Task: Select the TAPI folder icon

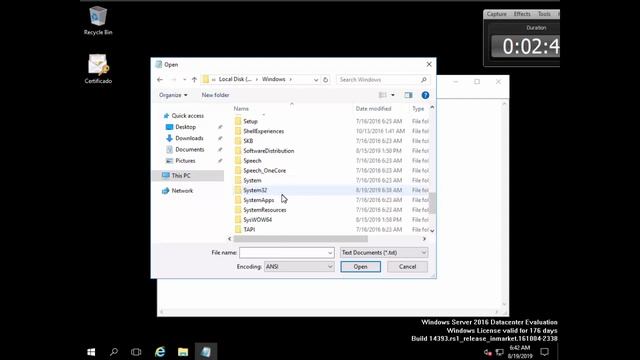Action: click(238, 229)
